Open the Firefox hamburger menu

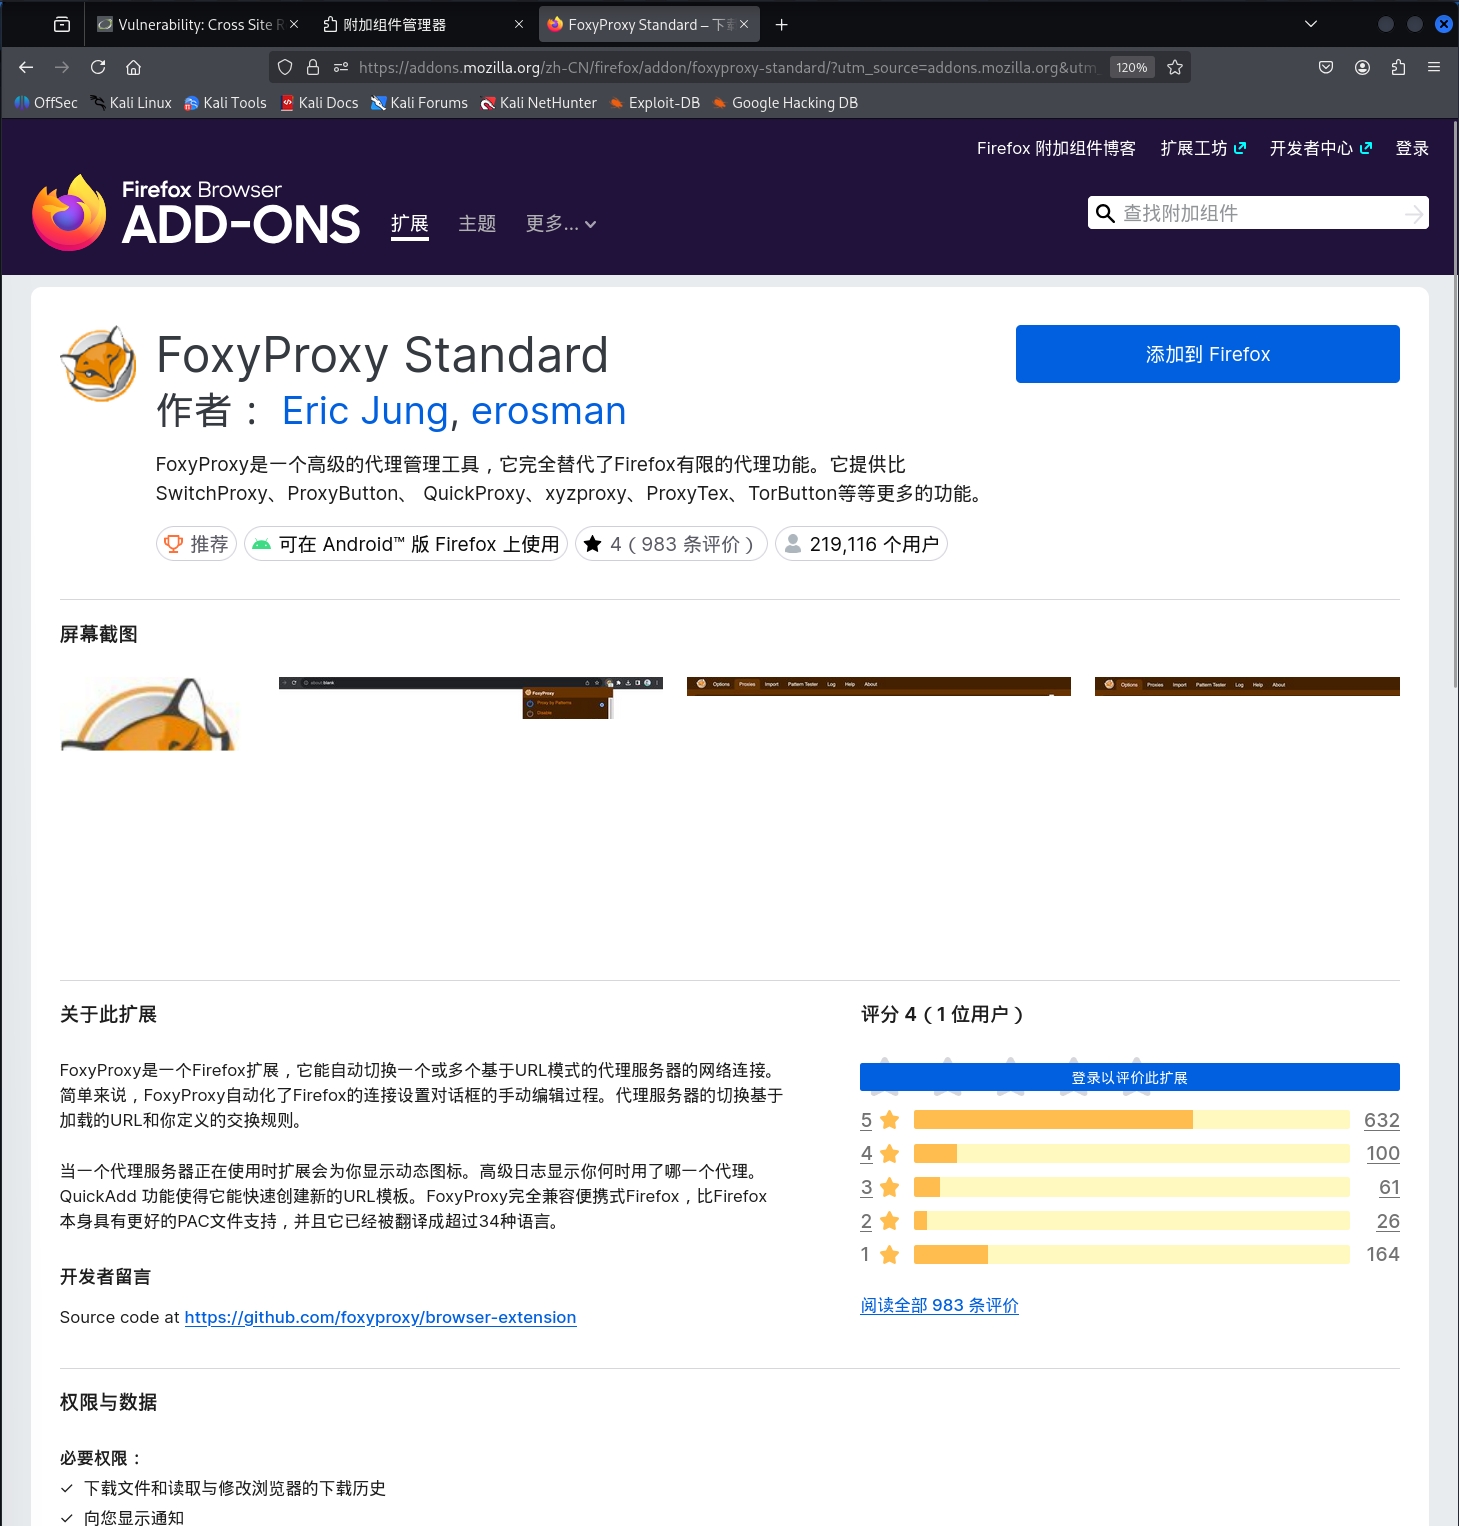[1434, 67]
